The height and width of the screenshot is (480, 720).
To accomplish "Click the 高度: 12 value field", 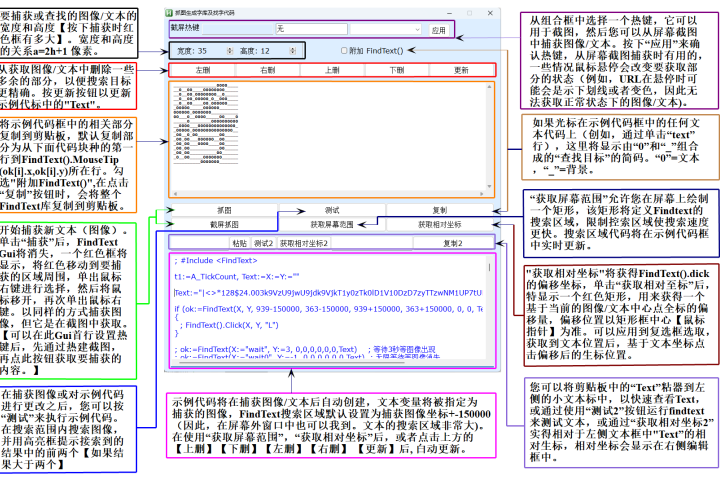I will [x=264, y=51].
